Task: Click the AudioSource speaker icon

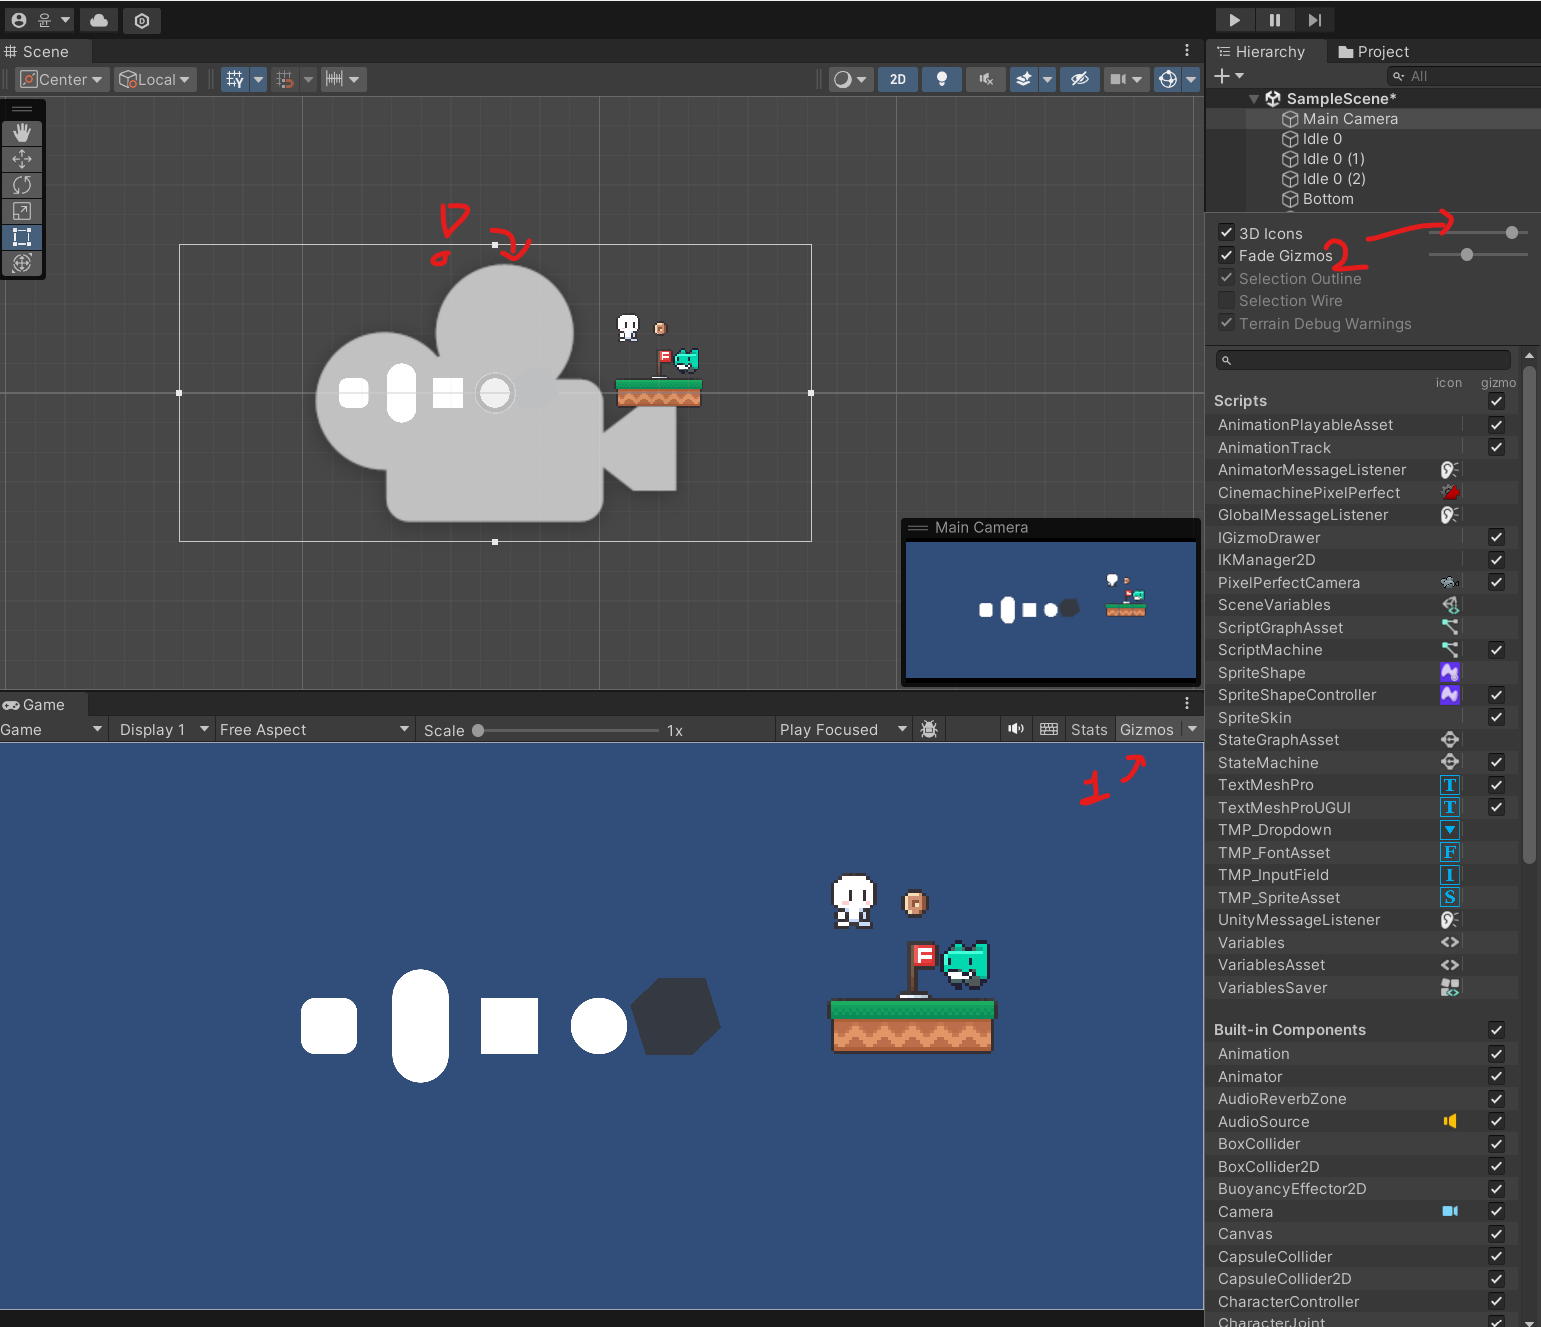Action: pyautogui.click(x=1450, y=1121)
